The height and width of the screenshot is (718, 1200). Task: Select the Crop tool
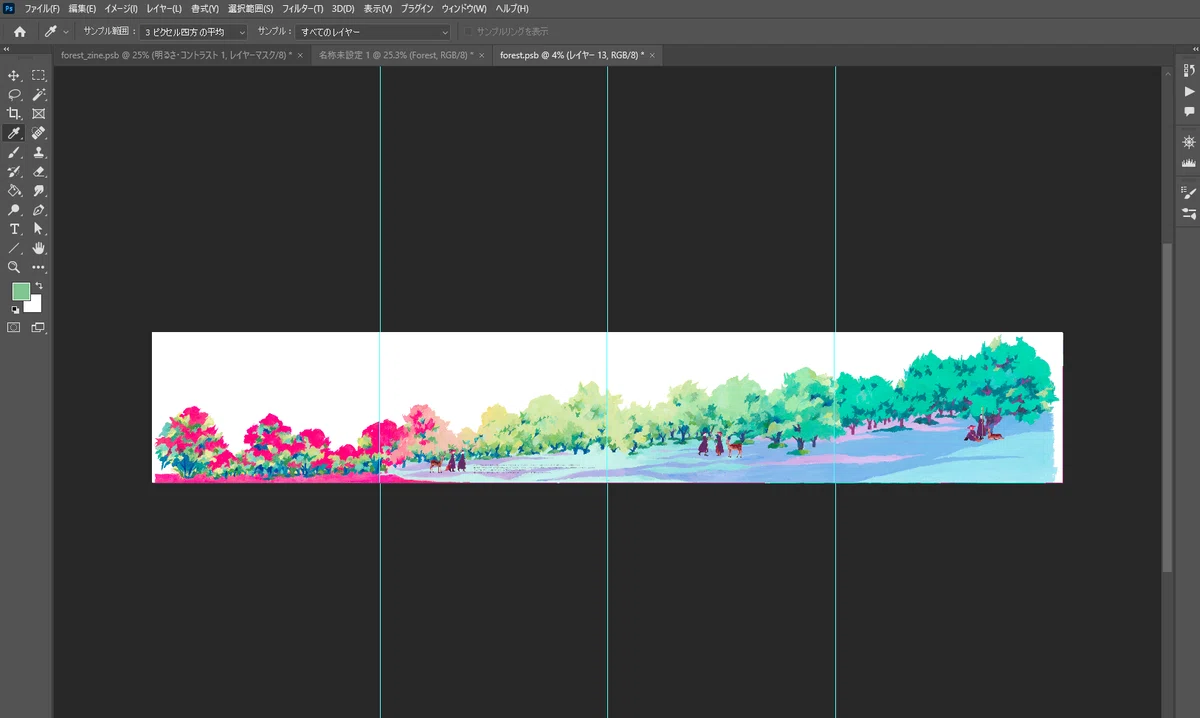point(14,114)
